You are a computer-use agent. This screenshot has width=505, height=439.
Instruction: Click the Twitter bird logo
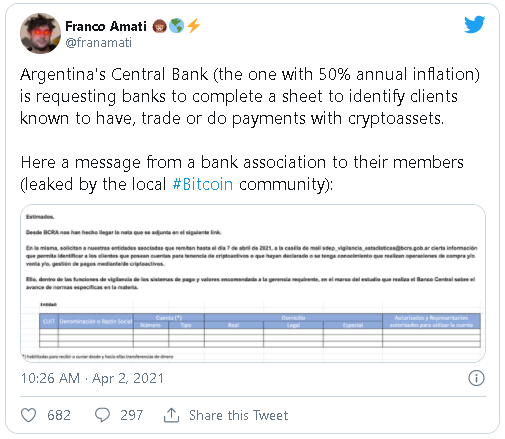coord(474,24)
